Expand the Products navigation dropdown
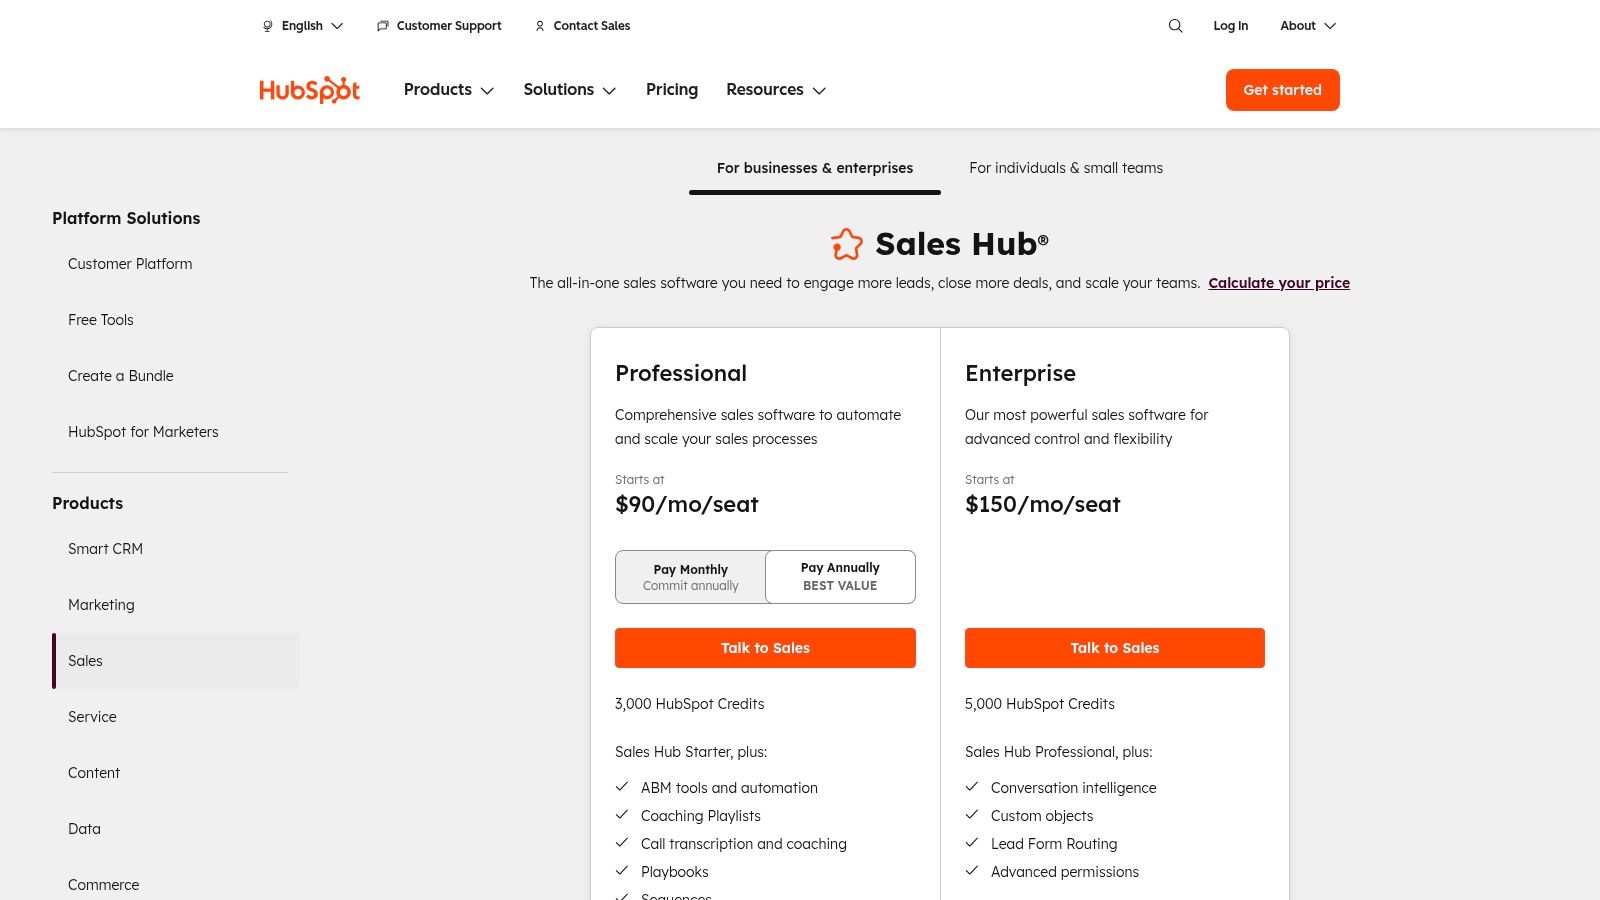The image size is (1600, 900). (x=448, y=90)
